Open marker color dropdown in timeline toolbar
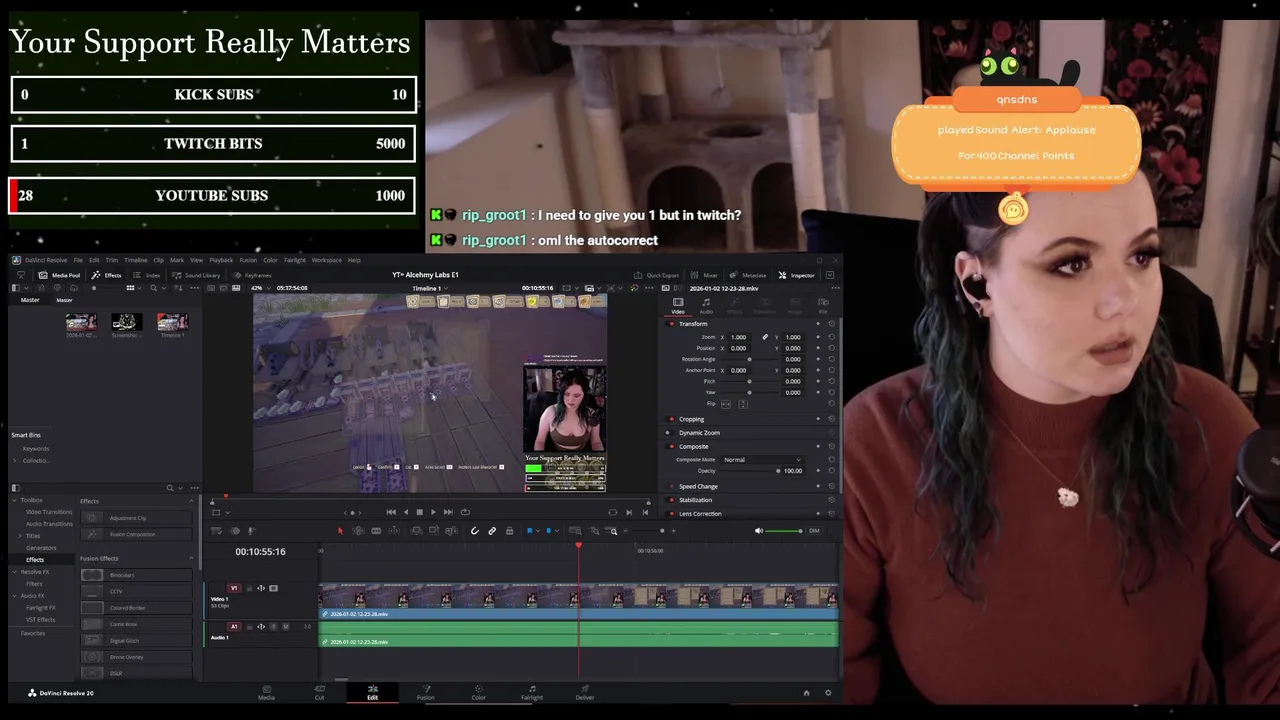The height and width of the screenshot is (720, 1280). (556, 531)
